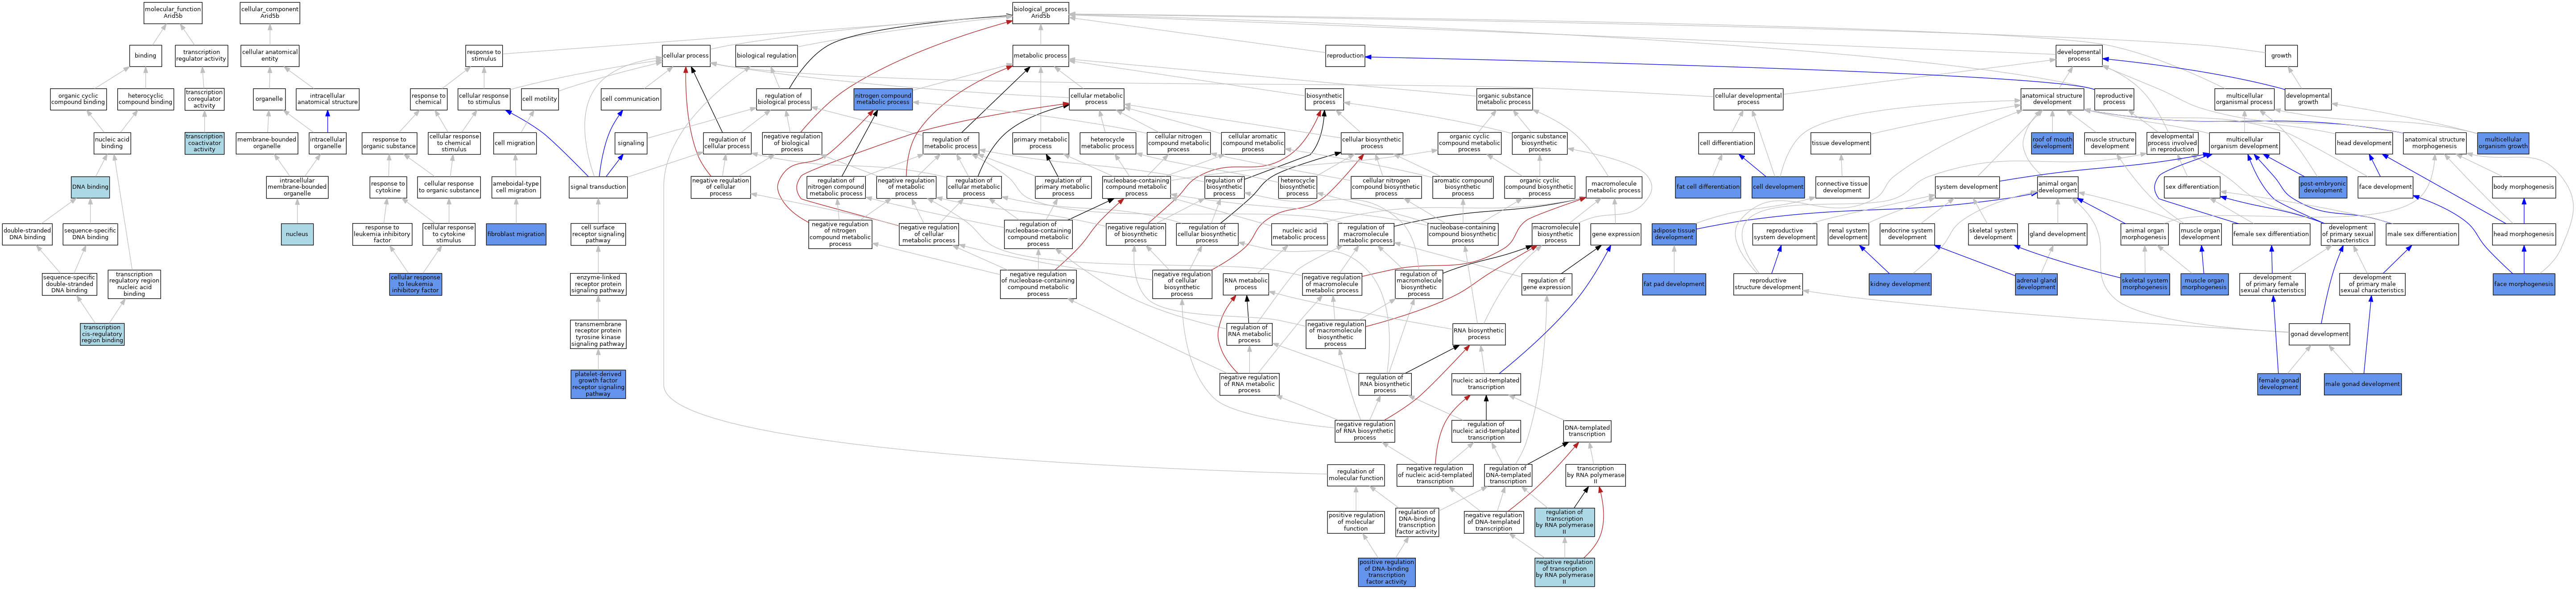The height and width of the screenshot is (589, 2576).
Task: Click the 'body morphogenesis' node
Action: (2523, 187)
